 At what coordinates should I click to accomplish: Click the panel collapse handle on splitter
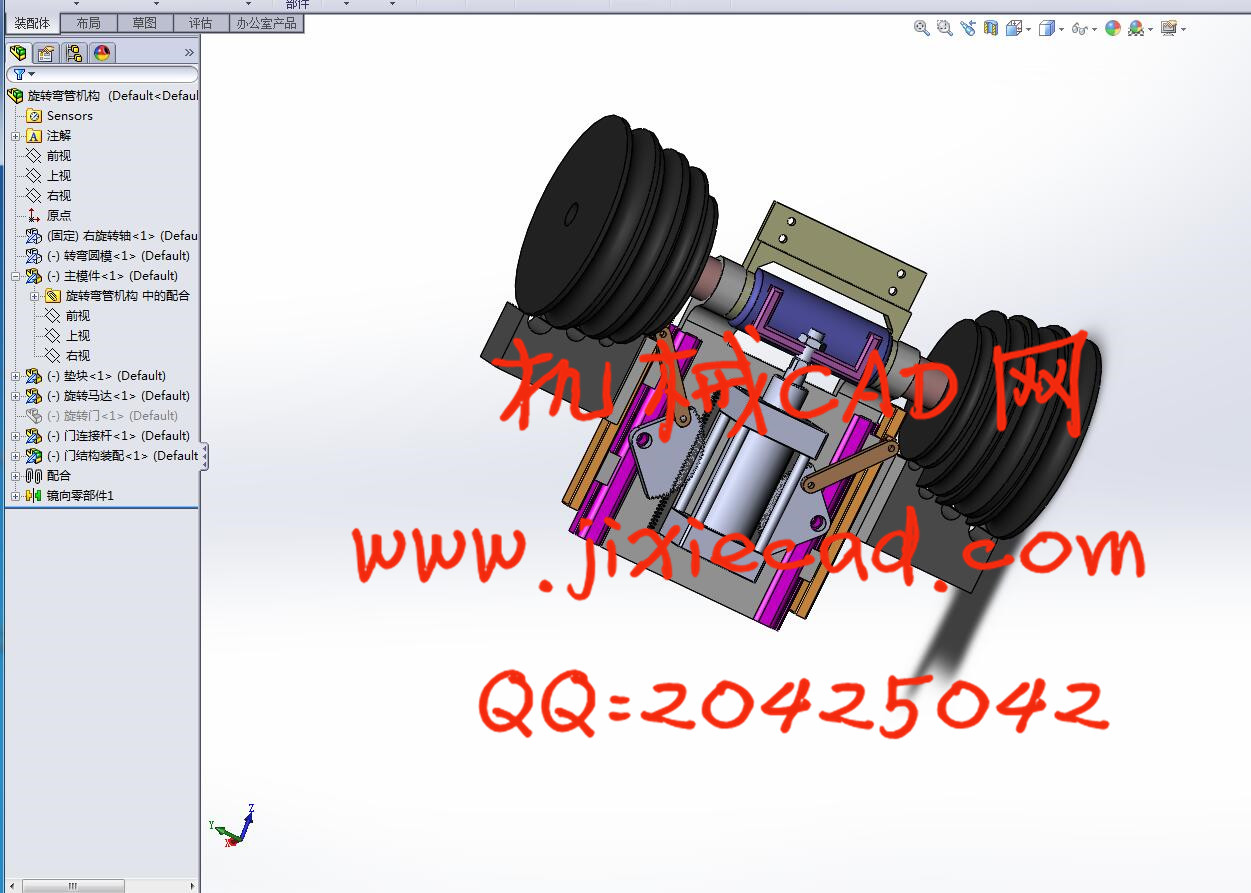click(205, 457)
